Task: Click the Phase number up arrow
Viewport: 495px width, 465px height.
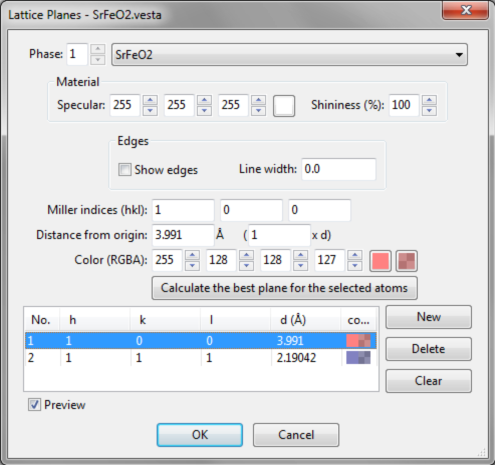Action: point(98,49)
